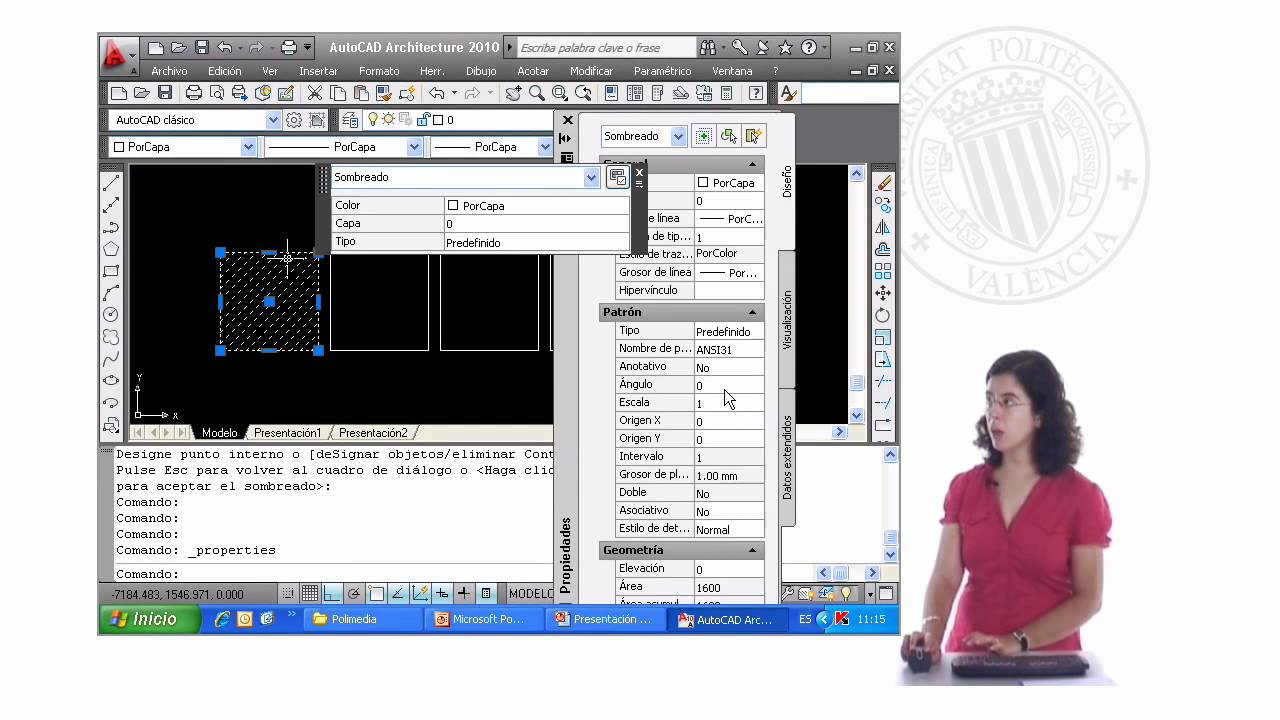The image size is (1280, 720).
Task: Collapse the General section in Properties
Action: coord(752,163)
